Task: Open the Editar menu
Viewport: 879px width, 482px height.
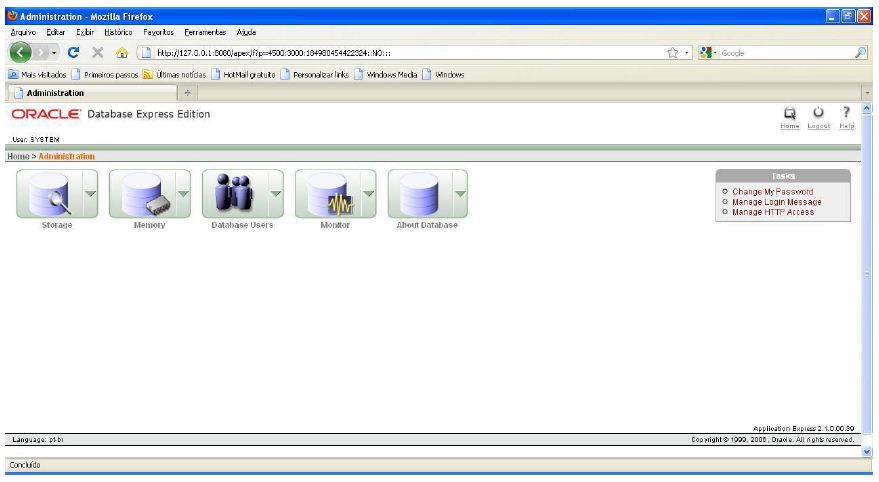Action: (x=55, y=33)
